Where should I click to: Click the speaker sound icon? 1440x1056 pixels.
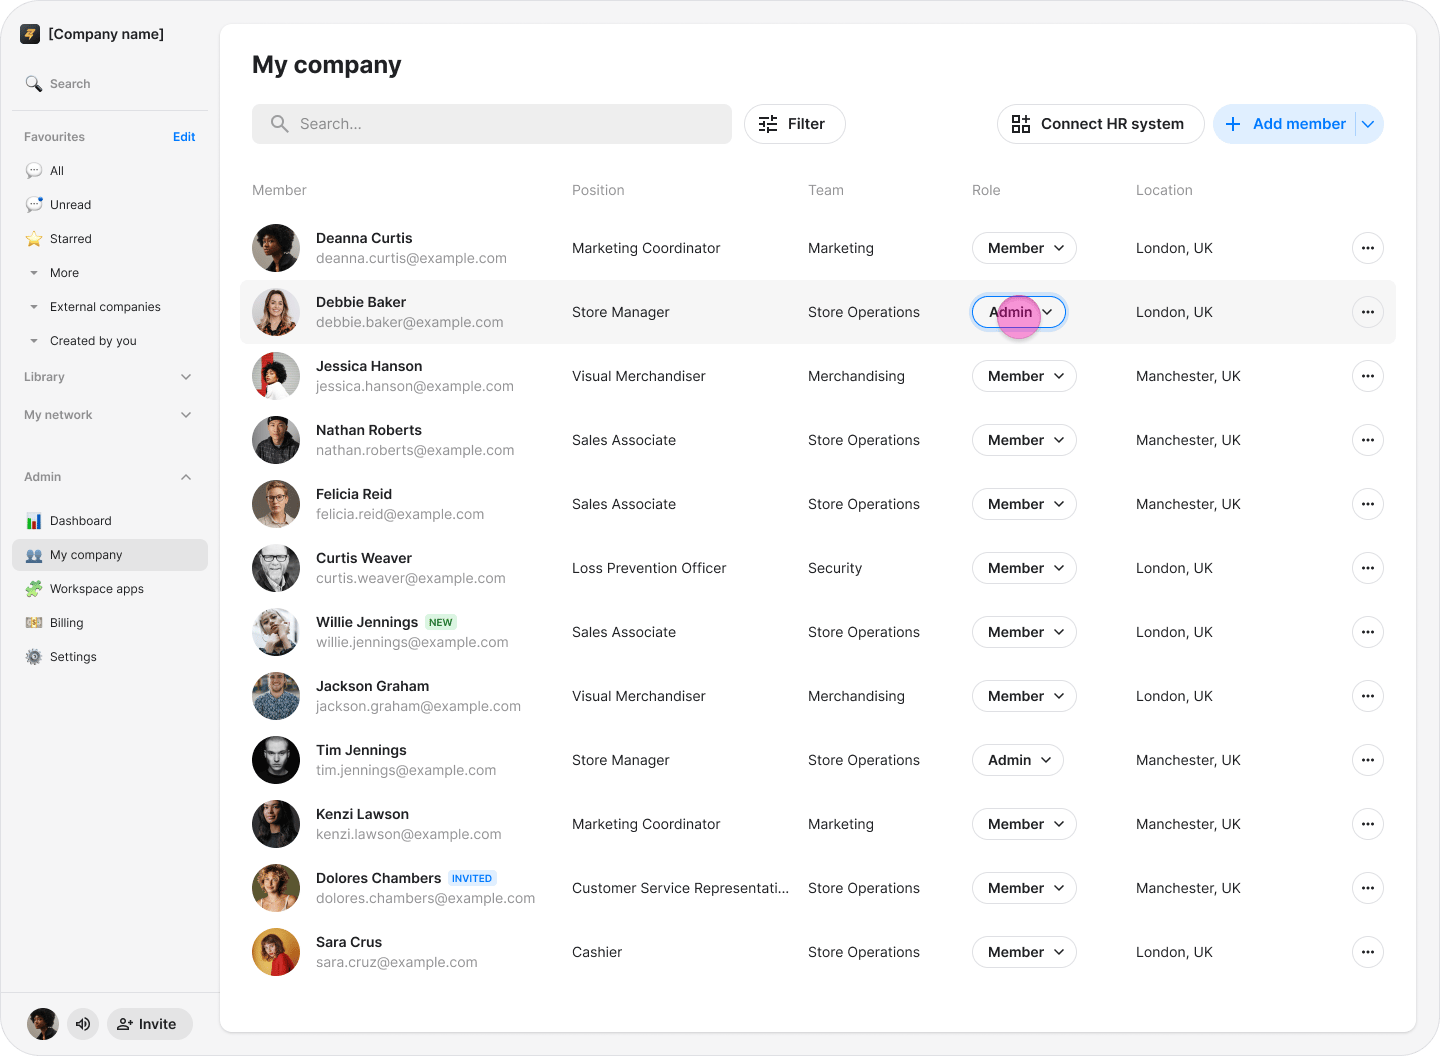[x=83, y=1024]
